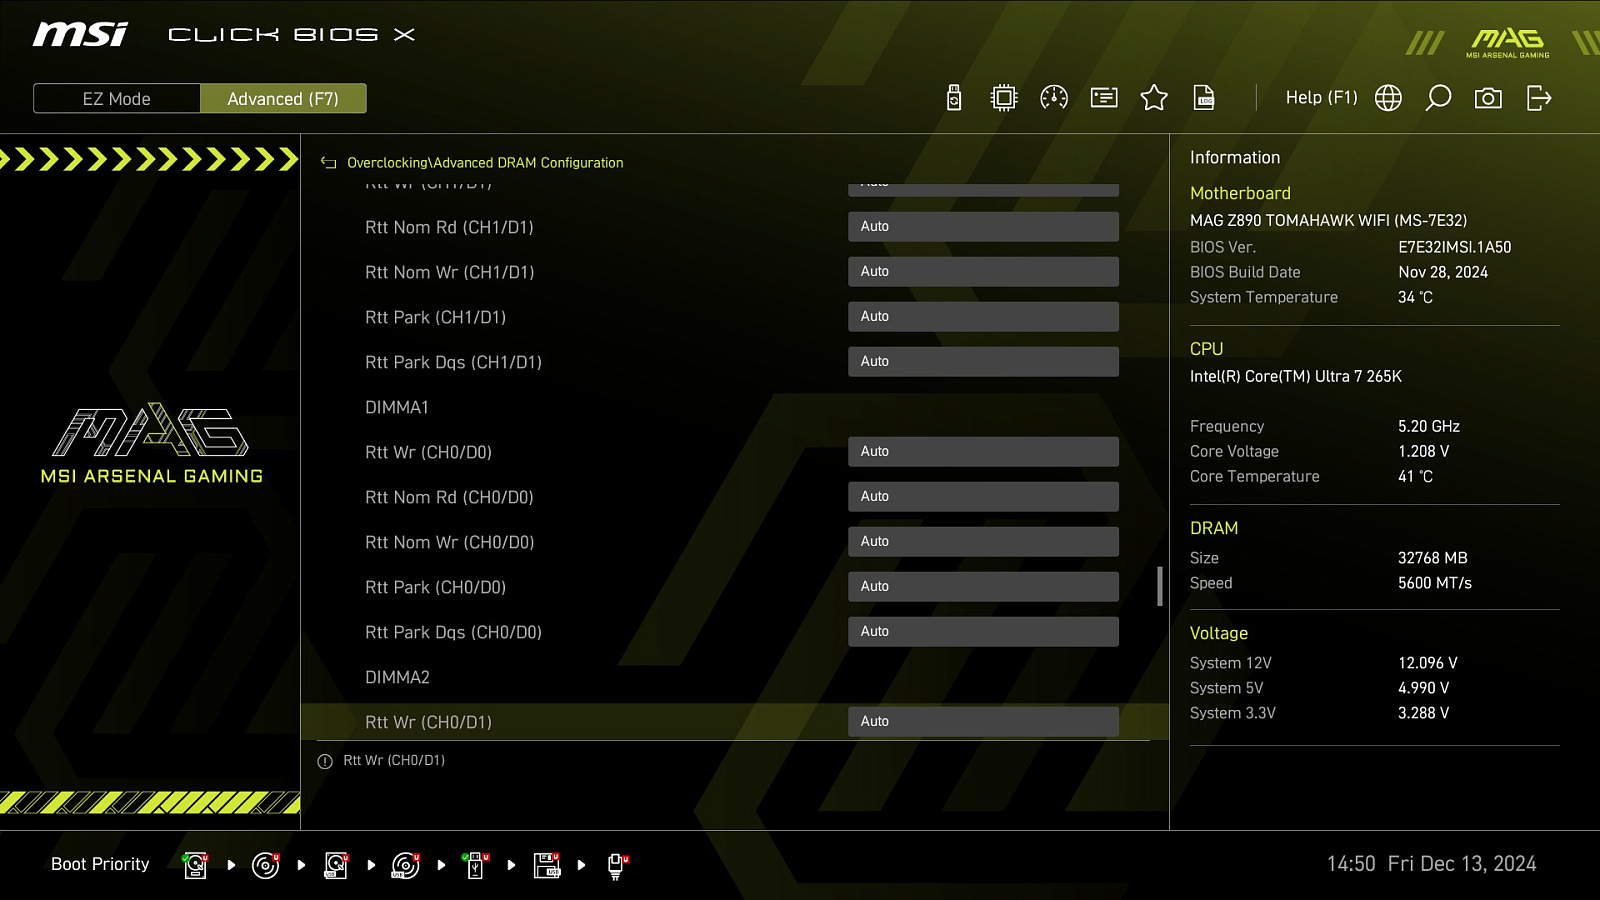Click the exit BIOS icon
This screenshot has width=1600, height=900.
[x=1539, y=98]
